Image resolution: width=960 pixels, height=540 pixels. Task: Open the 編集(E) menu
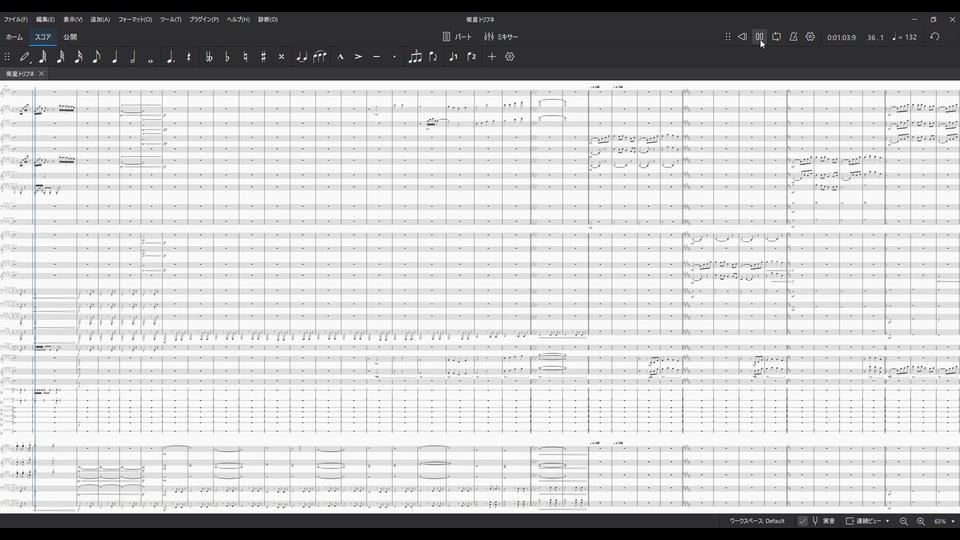[x=45, y=20]
